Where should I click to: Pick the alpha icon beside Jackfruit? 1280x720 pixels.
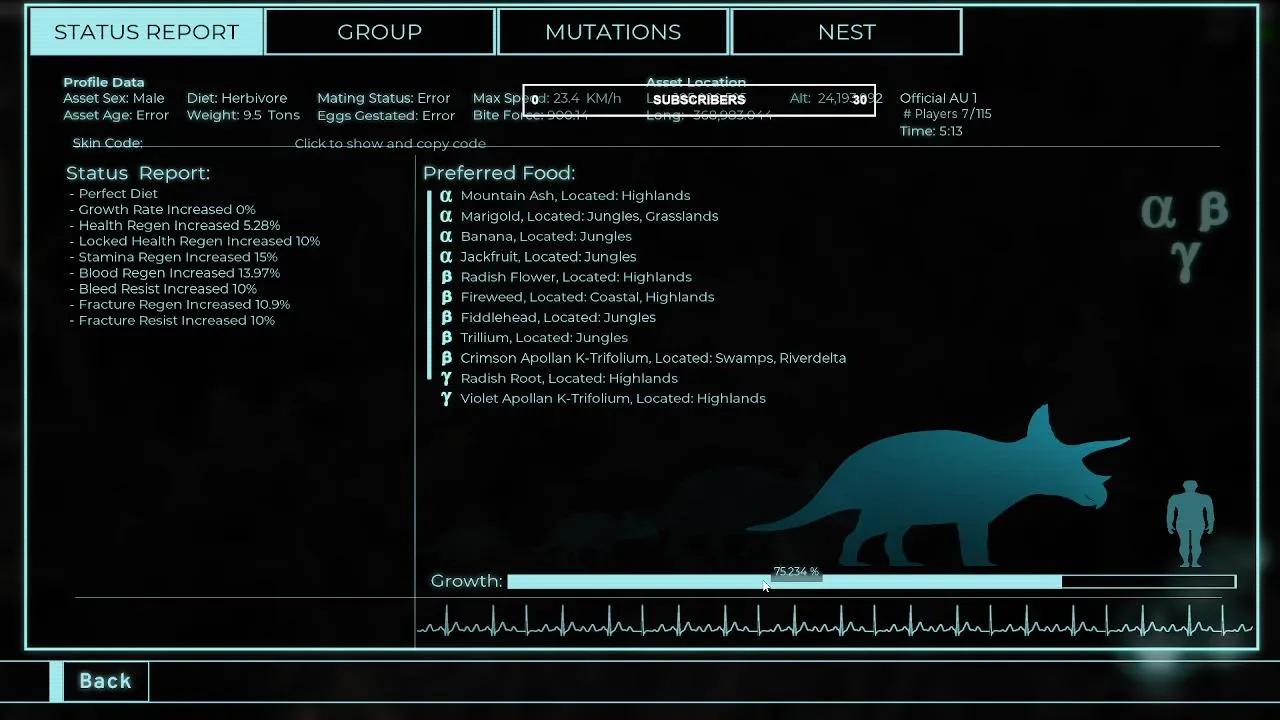coord(446,257)
